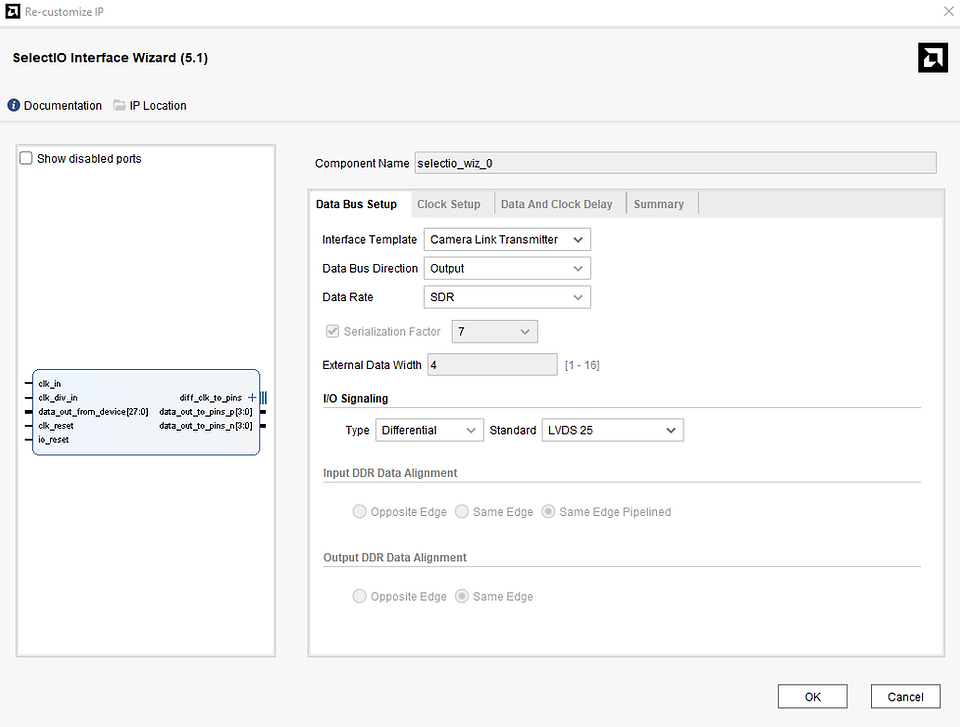Viewport: 960px width, 727px height.
Task: Click the Vivado icon in title bar
Action: (x=12, y=11)
